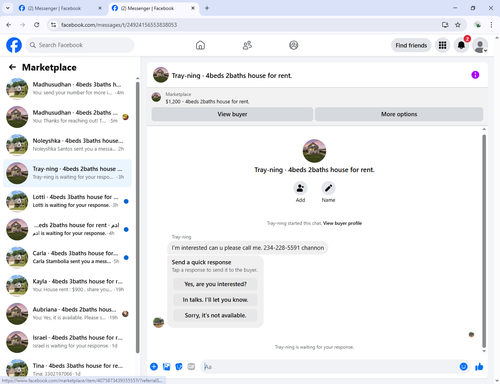The width and height of the screenshot is (500, 384).
Task: Go back in browser
Action: [9, 25]
